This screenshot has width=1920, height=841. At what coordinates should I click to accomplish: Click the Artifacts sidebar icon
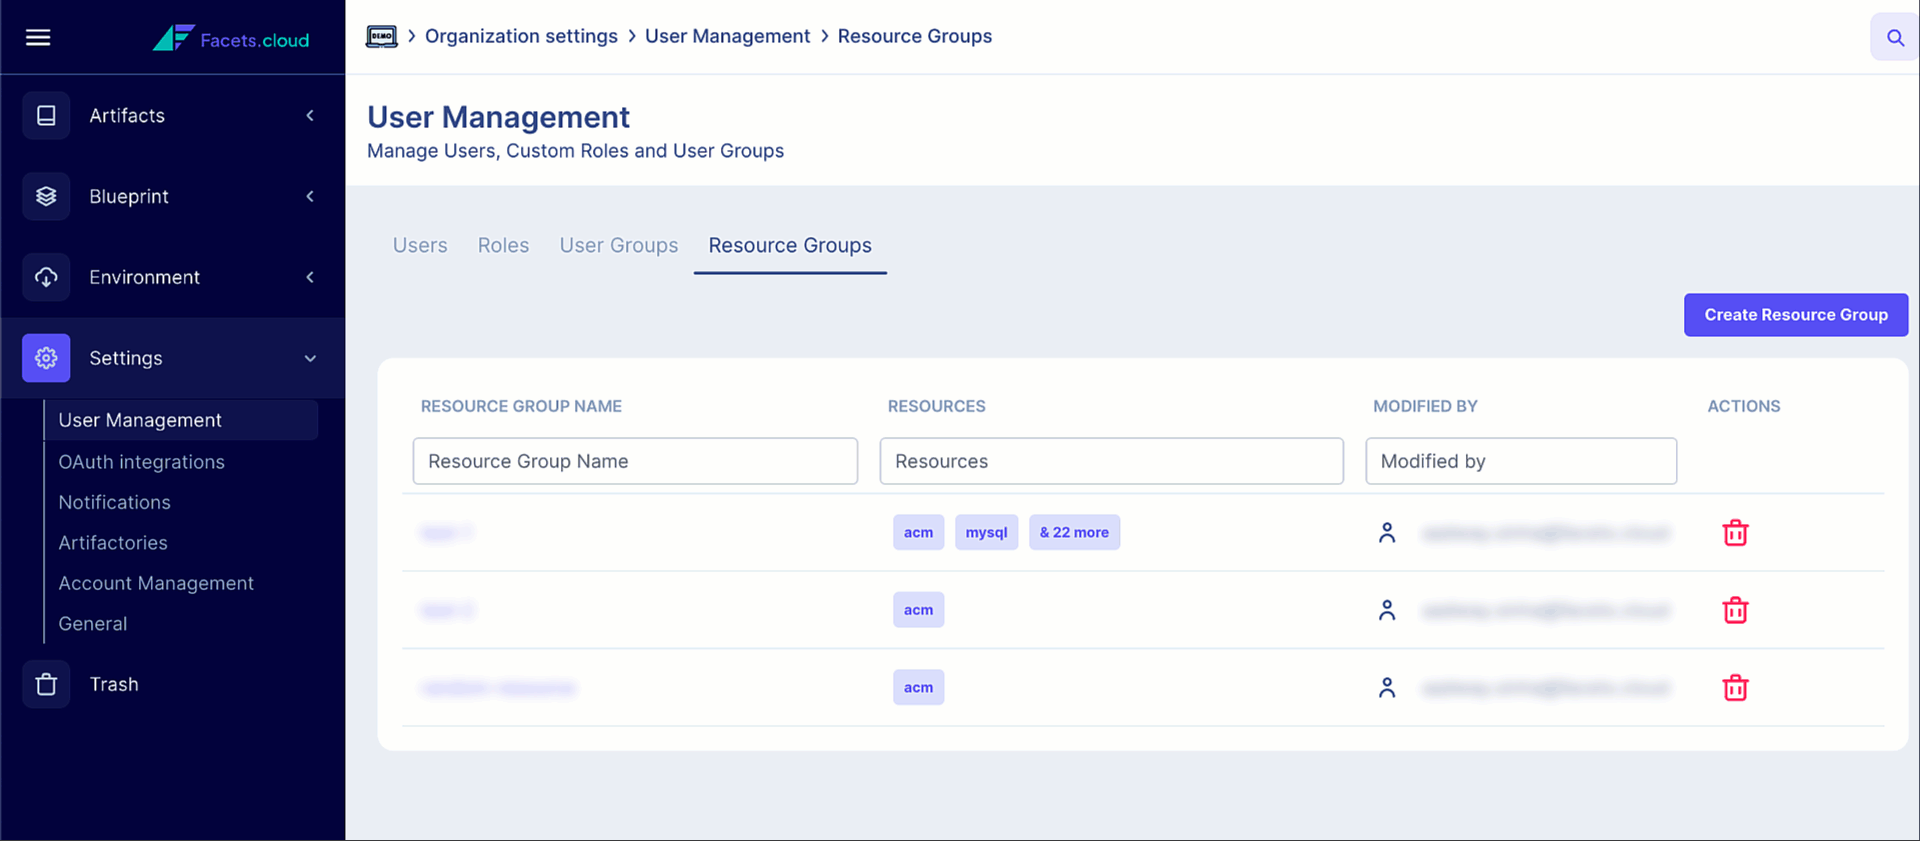(x=46, y=115)
